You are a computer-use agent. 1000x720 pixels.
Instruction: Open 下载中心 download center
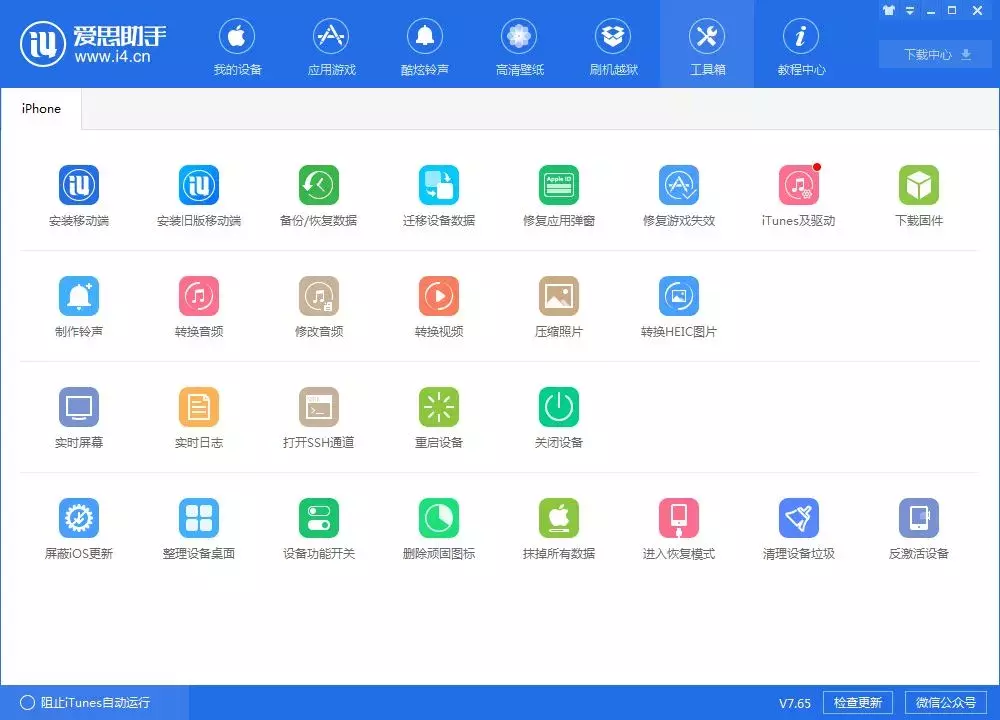936,54
